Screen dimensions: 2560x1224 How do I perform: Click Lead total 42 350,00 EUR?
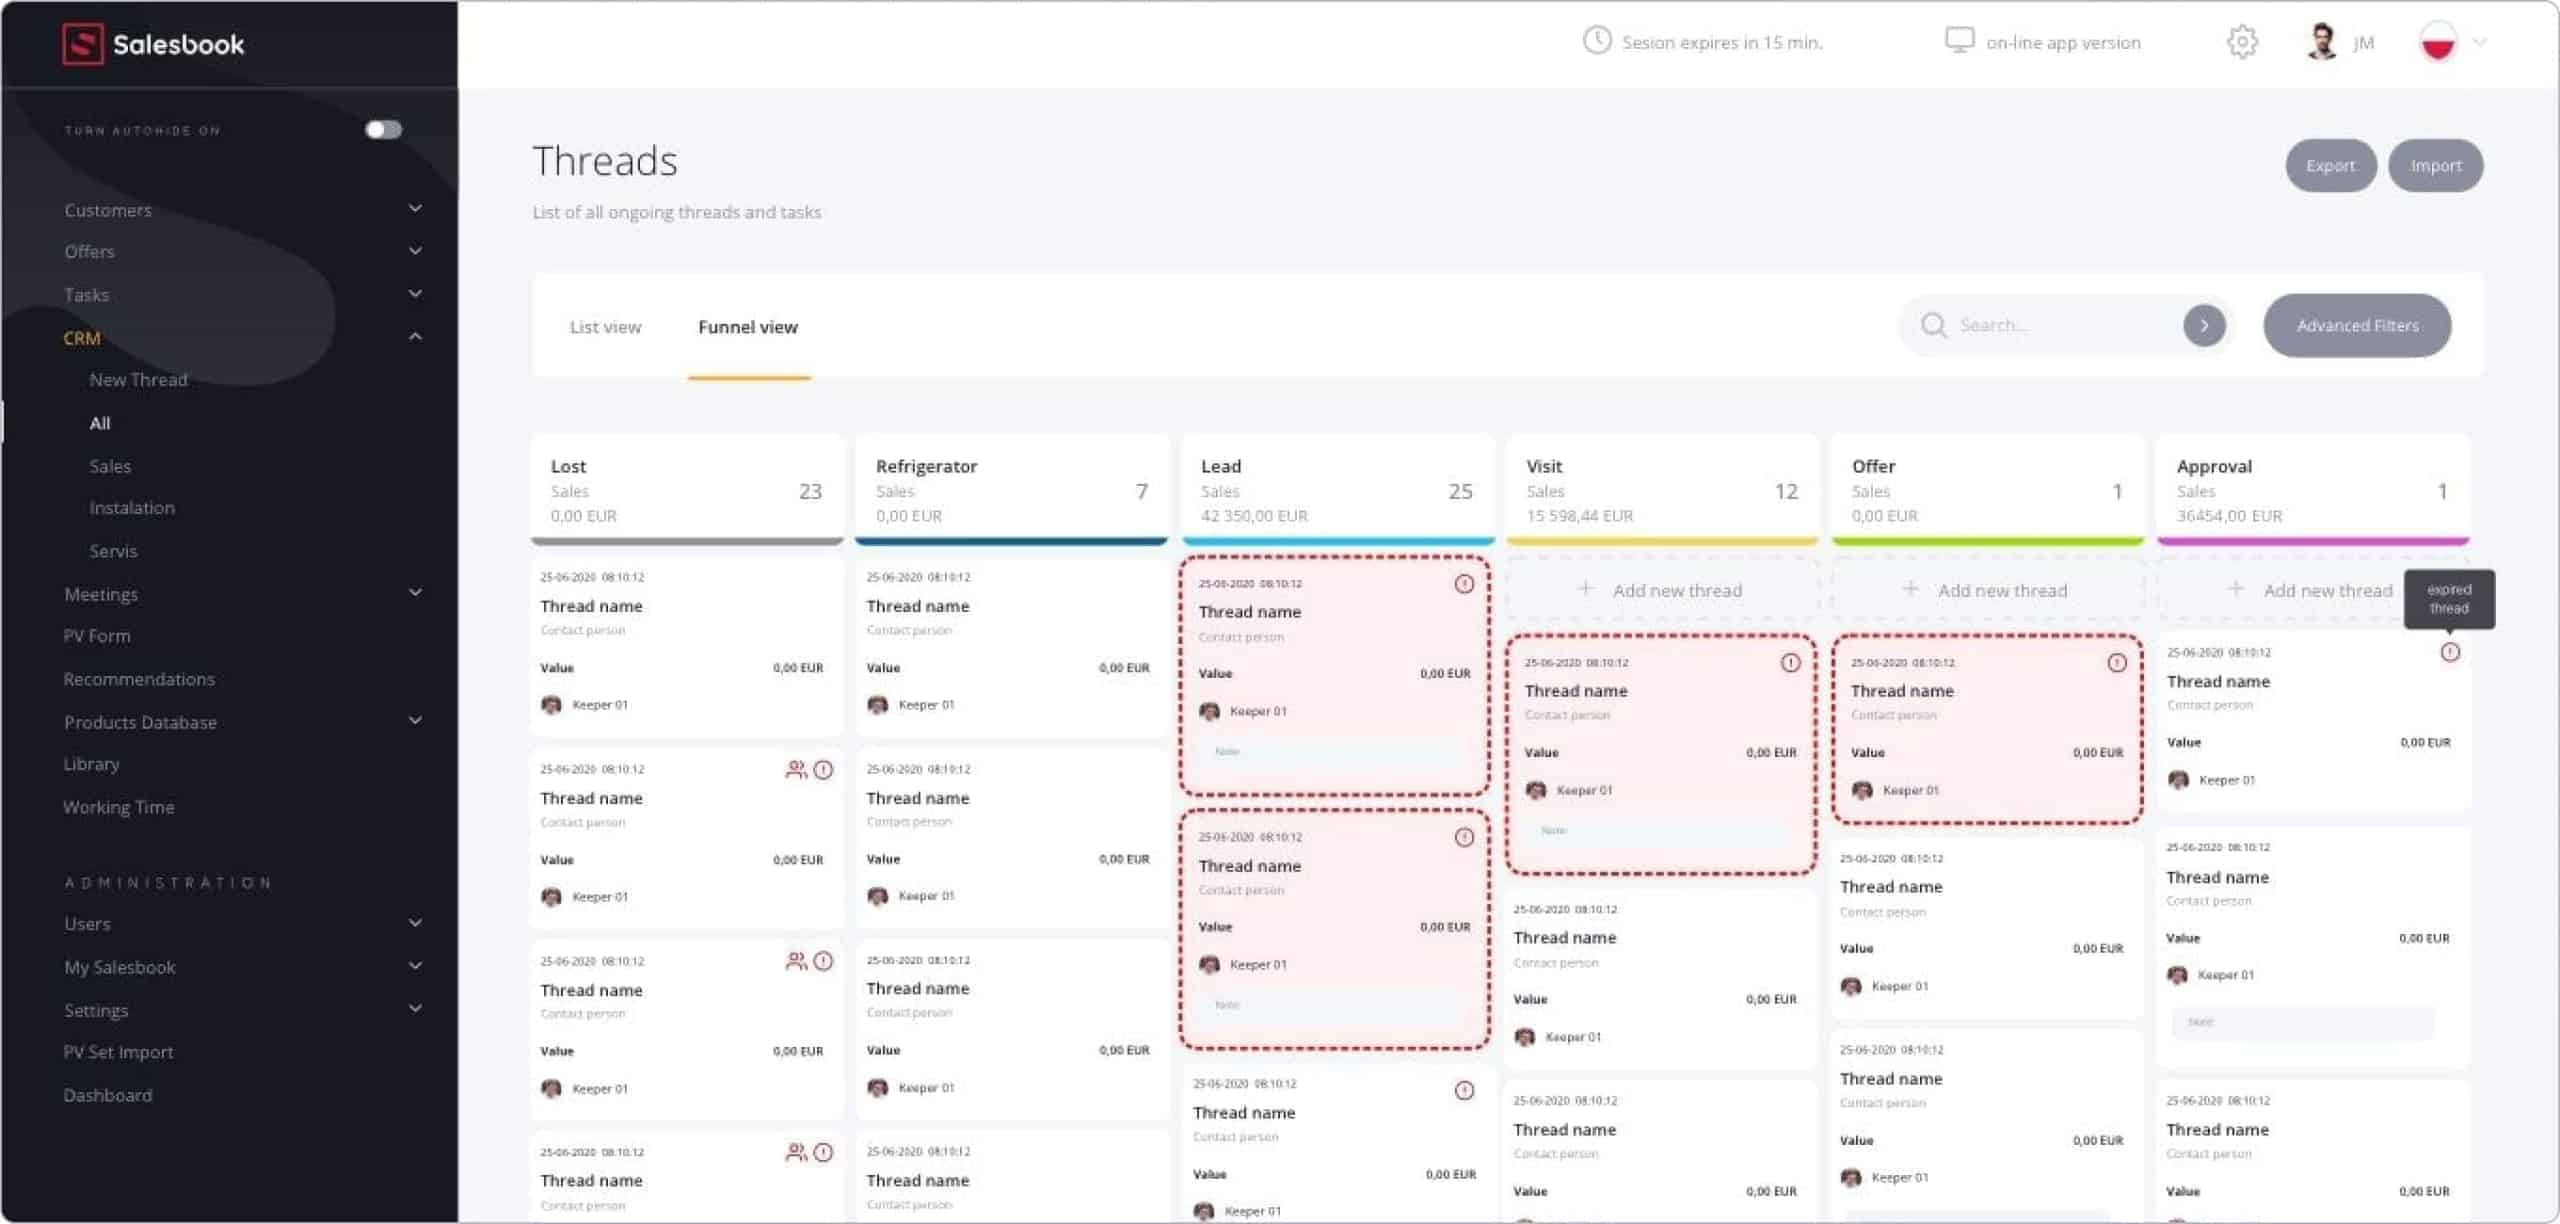click(1254, 516)
